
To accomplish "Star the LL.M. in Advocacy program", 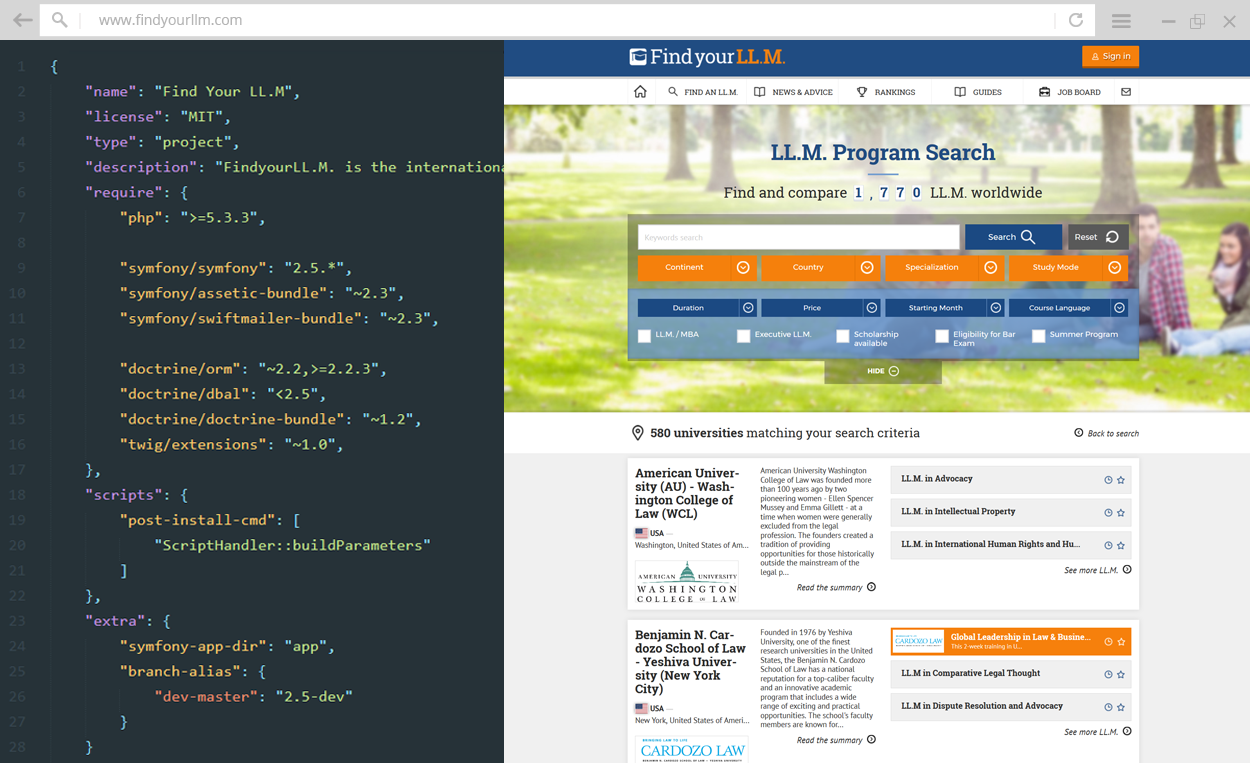I will (x=1121, y=480).
